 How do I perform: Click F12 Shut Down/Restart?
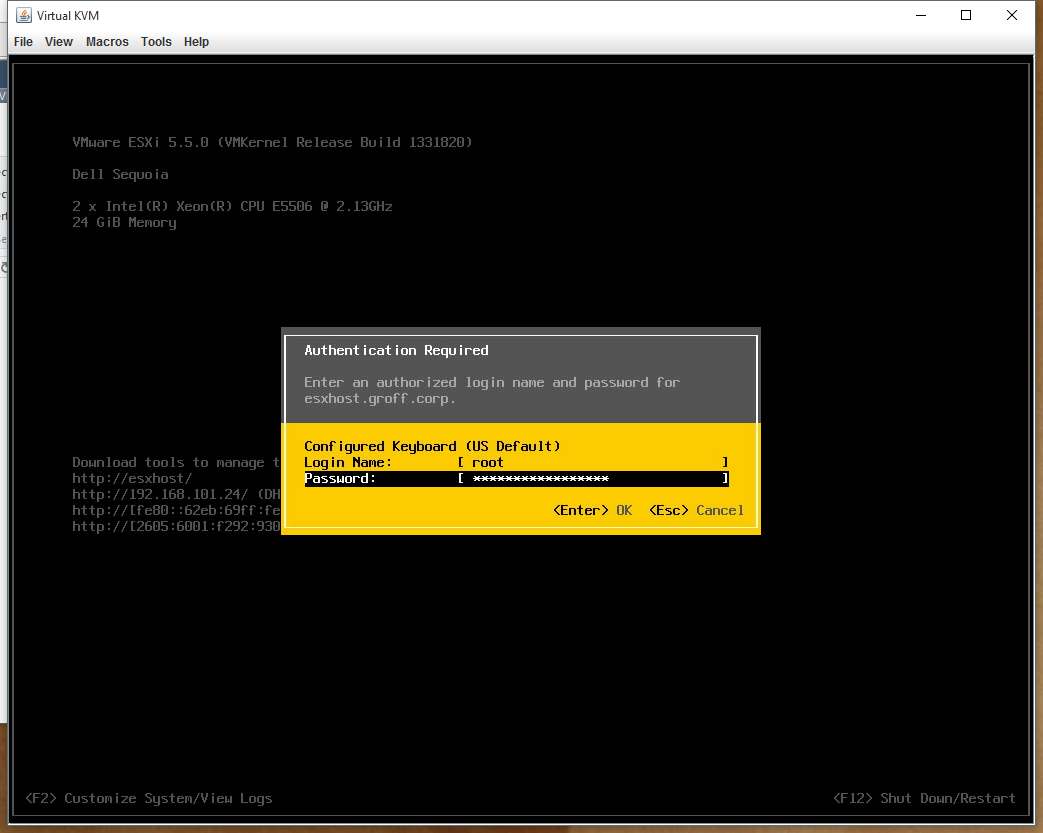click(x=924, y=798)
